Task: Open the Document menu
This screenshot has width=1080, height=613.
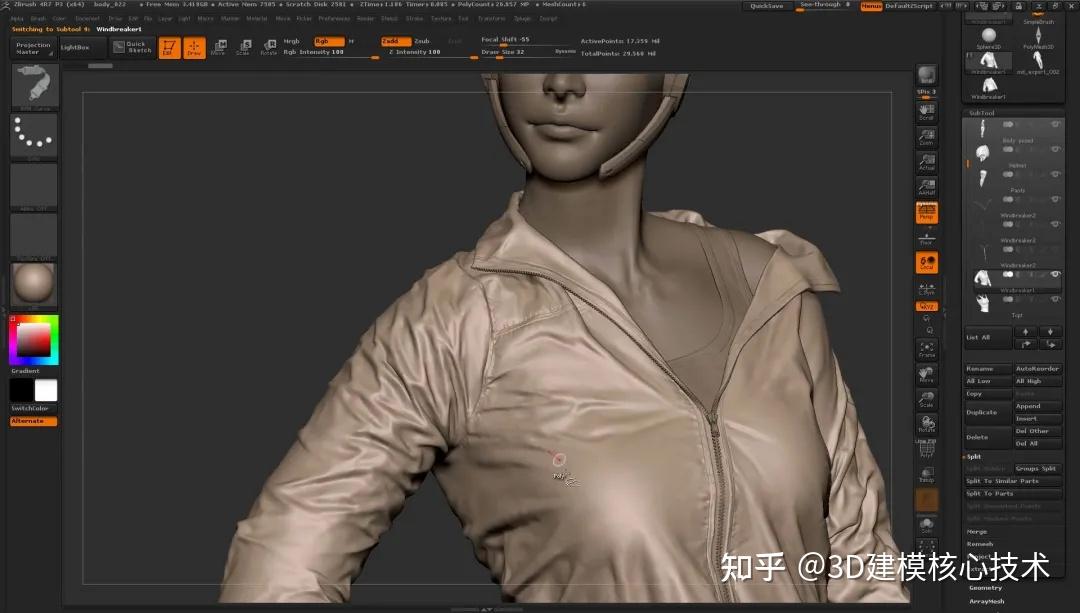Action: click(x=87, y=19)
